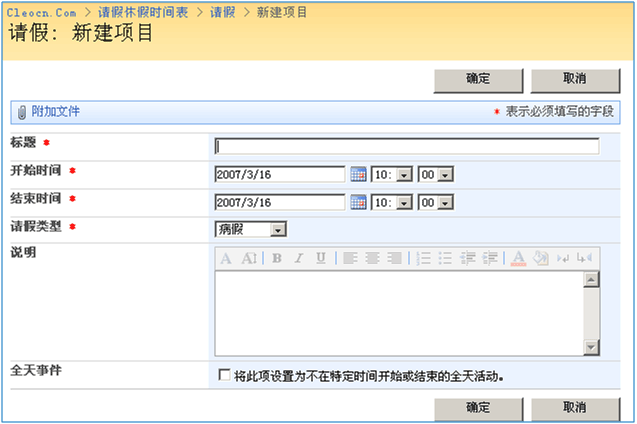This screenshot has width=637, height=424.
Task: Click inside the 说明 description text area
Action: coord(399,314)
